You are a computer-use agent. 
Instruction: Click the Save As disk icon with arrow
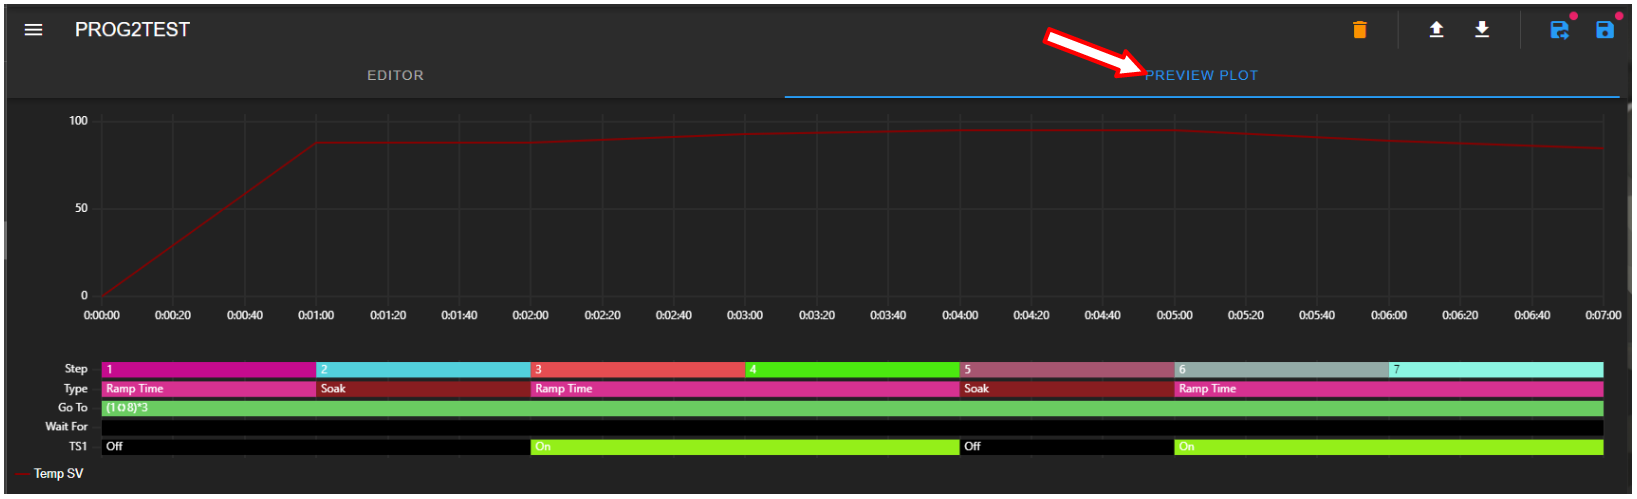1560,30
